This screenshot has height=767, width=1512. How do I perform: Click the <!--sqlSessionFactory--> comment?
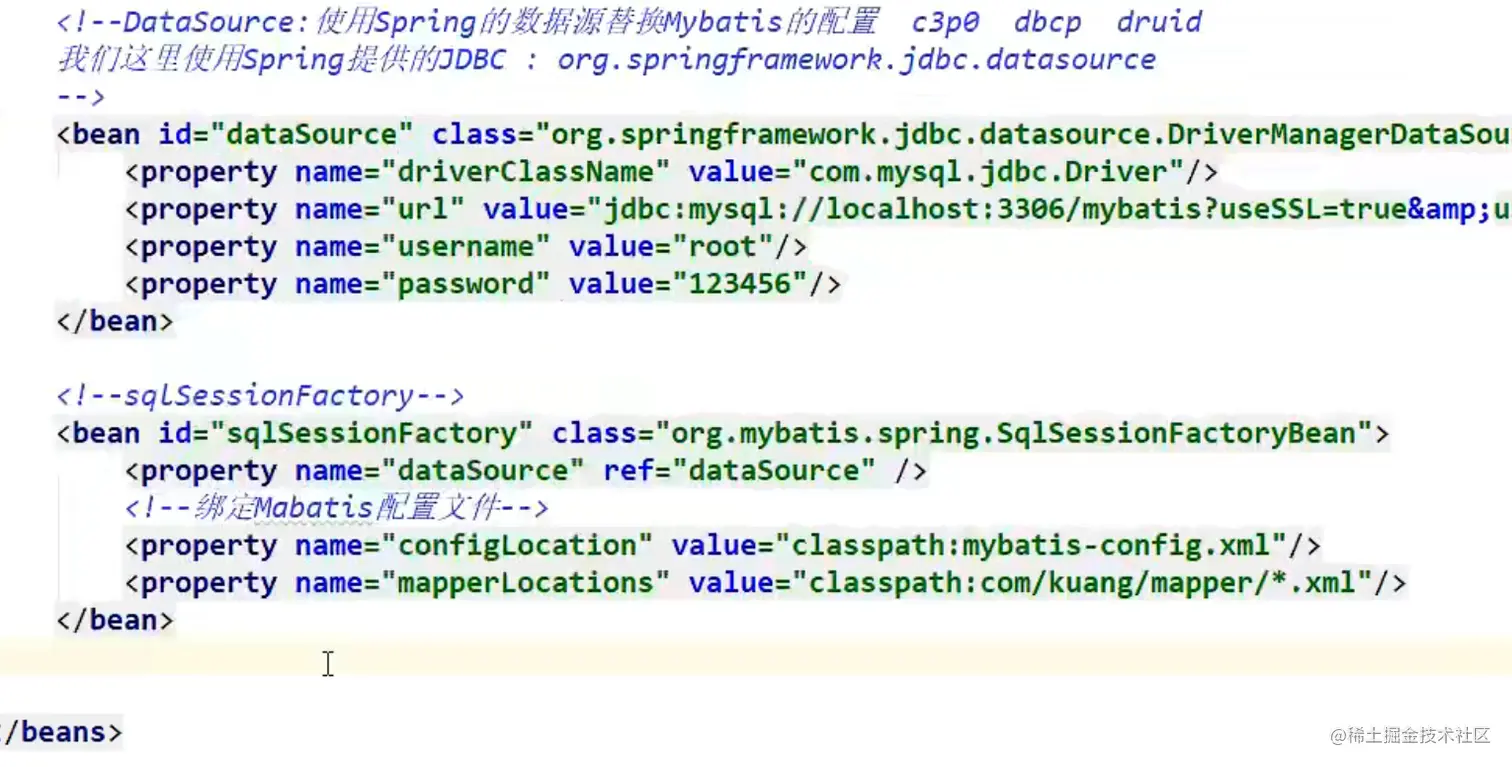[x=260, y=396]
